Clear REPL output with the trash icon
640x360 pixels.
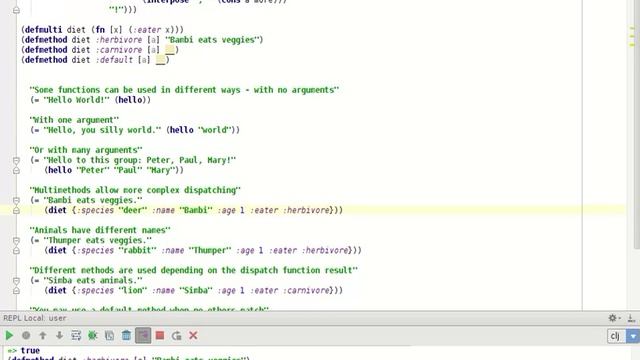(126, 336)
